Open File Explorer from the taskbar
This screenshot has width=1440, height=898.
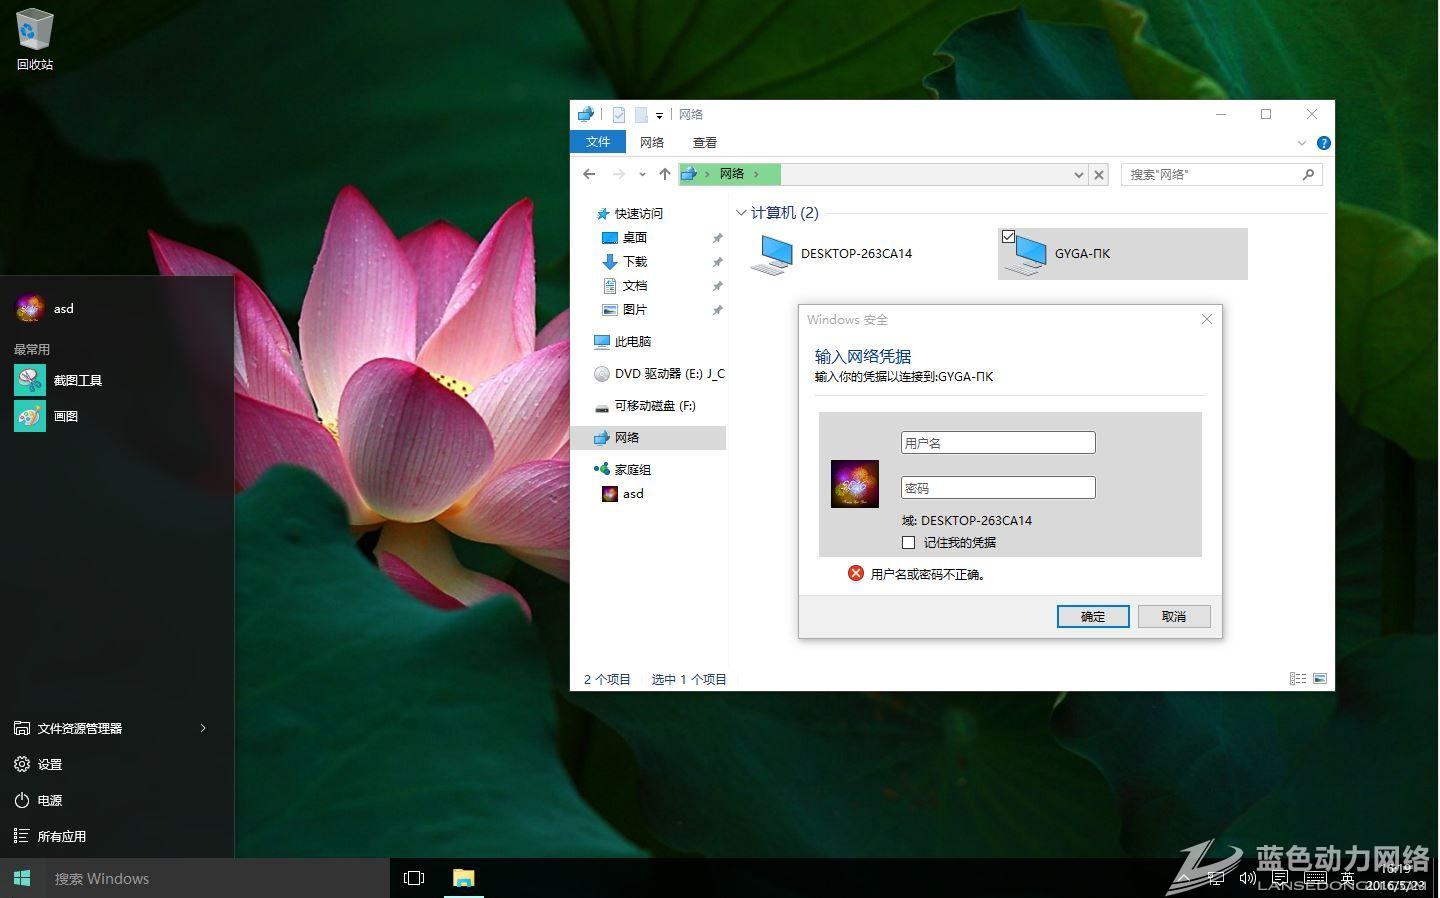click(x=463, y=878)
